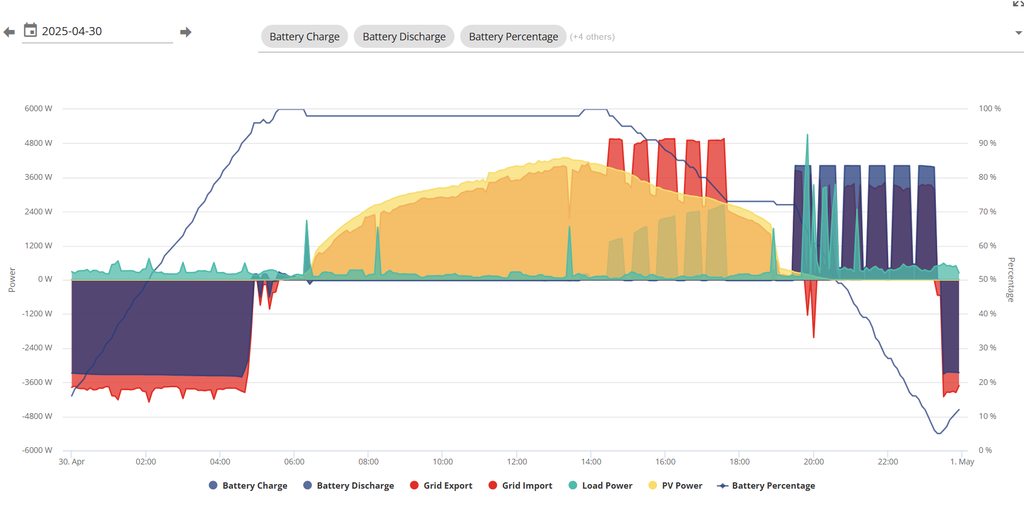Image resolution: width=1024 pixels, height=510 pixels.
Task: Go to the previous day with left arrow
Action: (9, 32)
